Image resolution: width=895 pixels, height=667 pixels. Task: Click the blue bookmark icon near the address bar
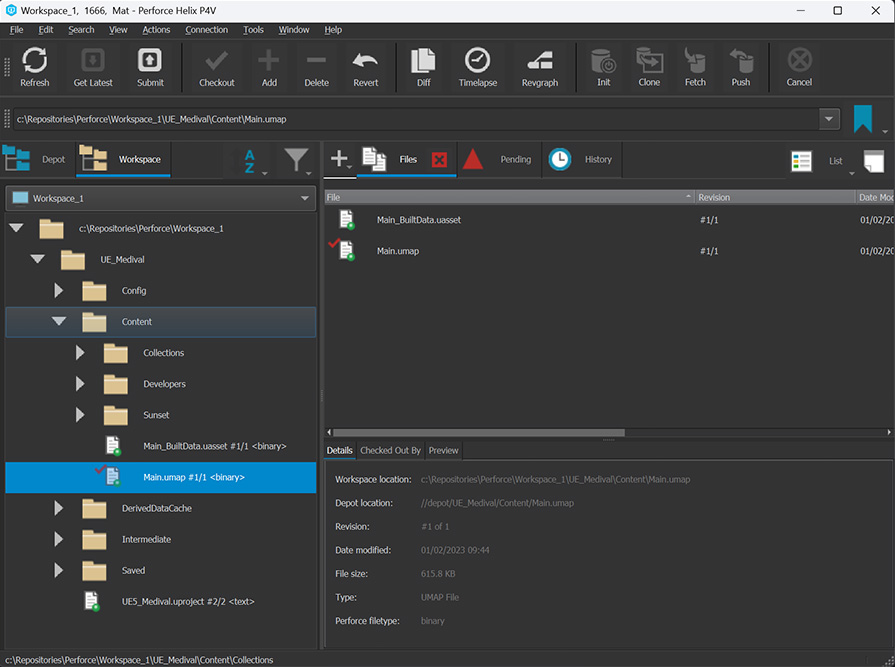coord(862,118)
